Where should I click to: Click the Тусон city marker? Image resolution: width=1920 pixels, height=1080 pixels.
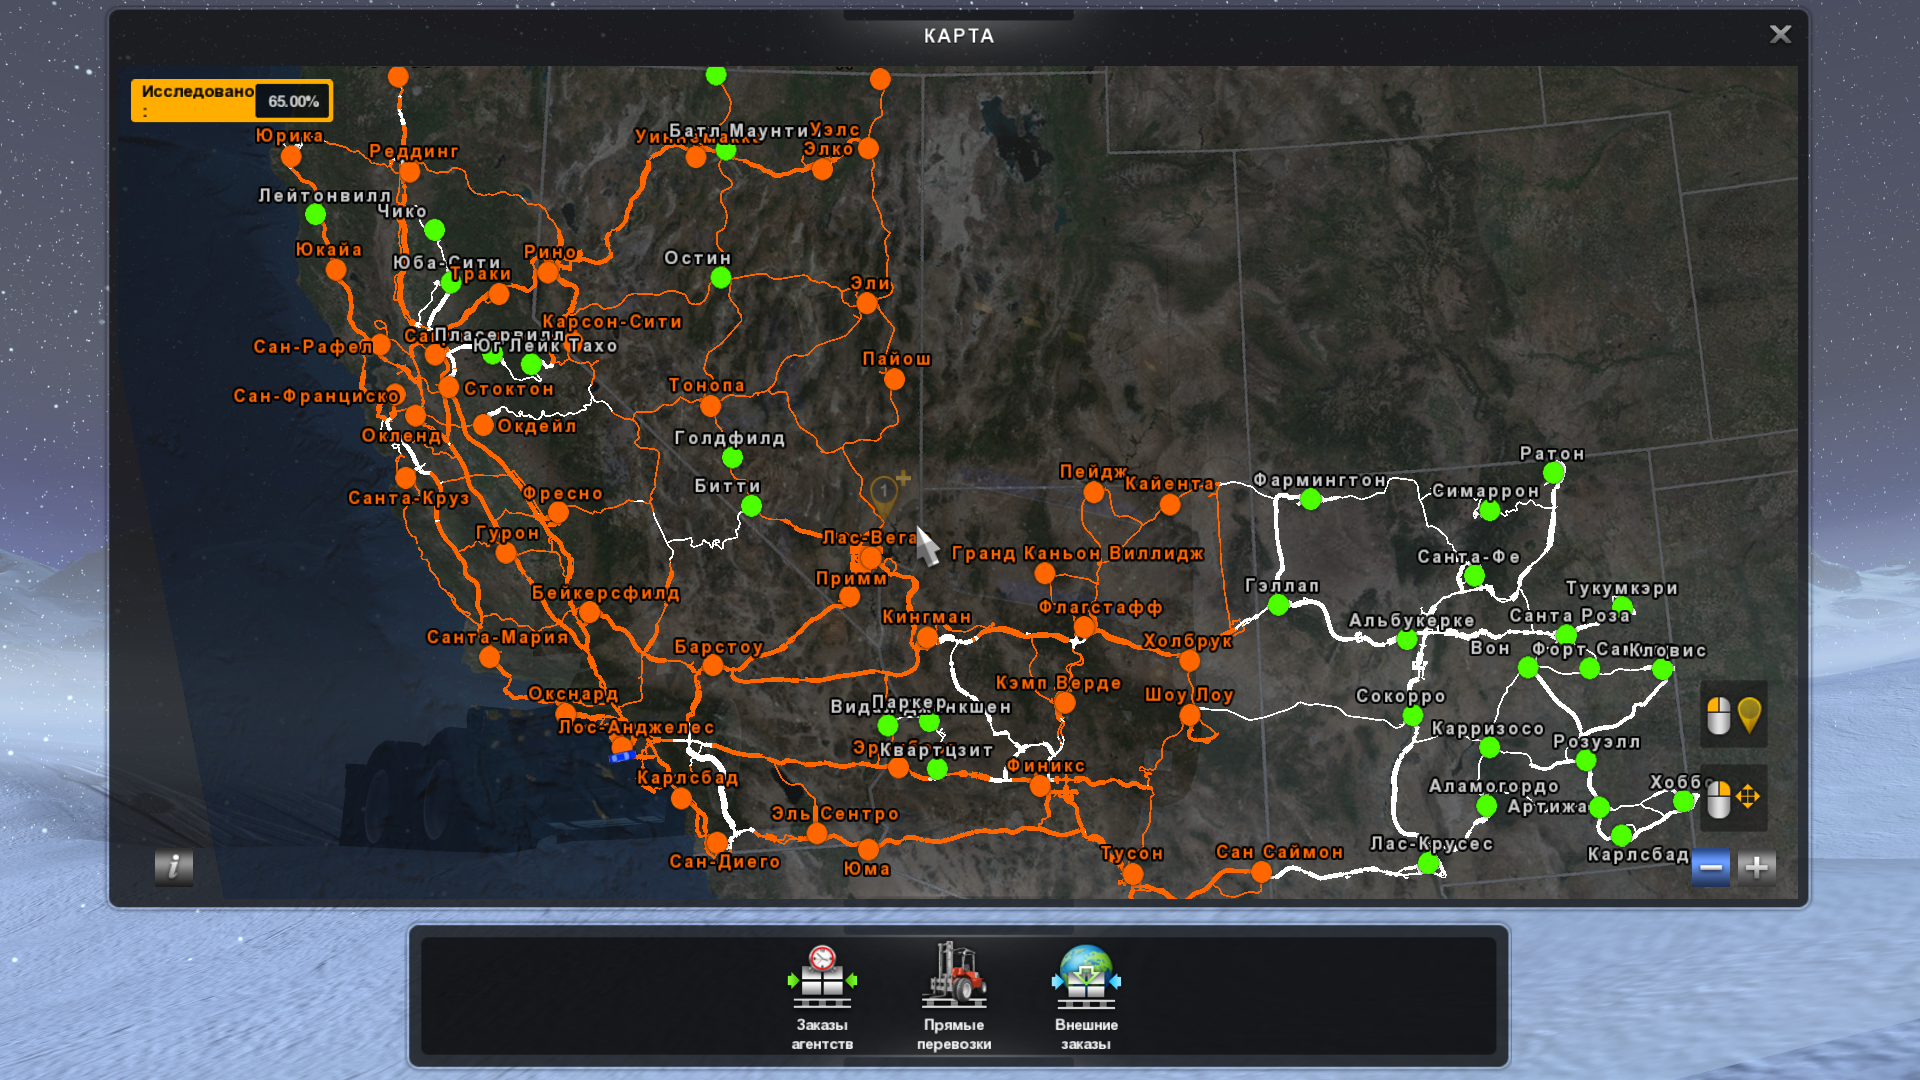(x=1132, y=873)
